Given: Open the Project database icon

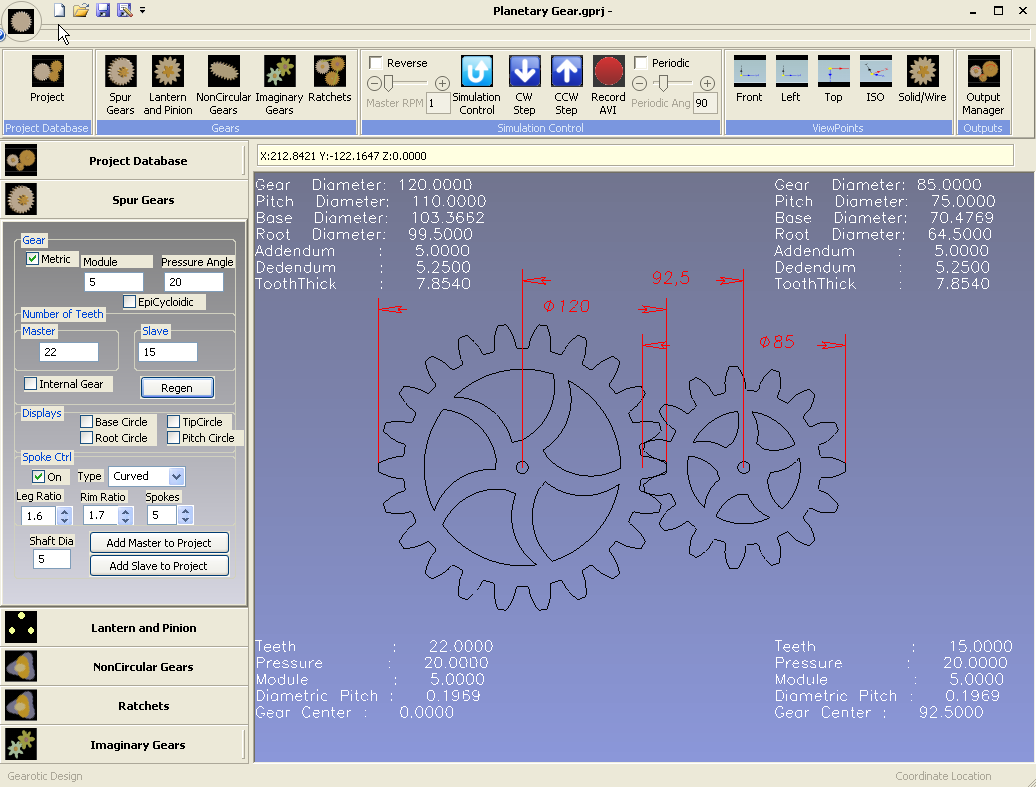Looking at the screenshot, I should [47, 80].
